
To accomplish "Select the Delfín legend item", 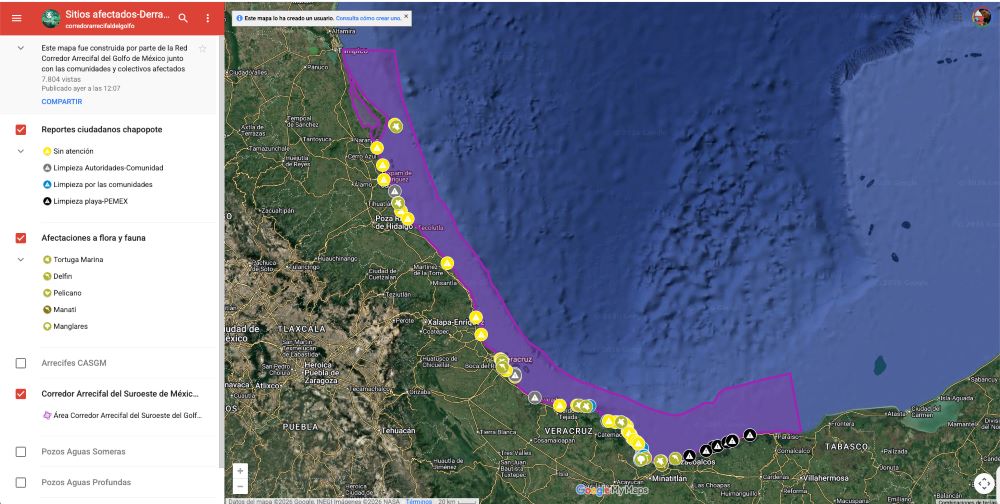I will click(x=57, y=276).
